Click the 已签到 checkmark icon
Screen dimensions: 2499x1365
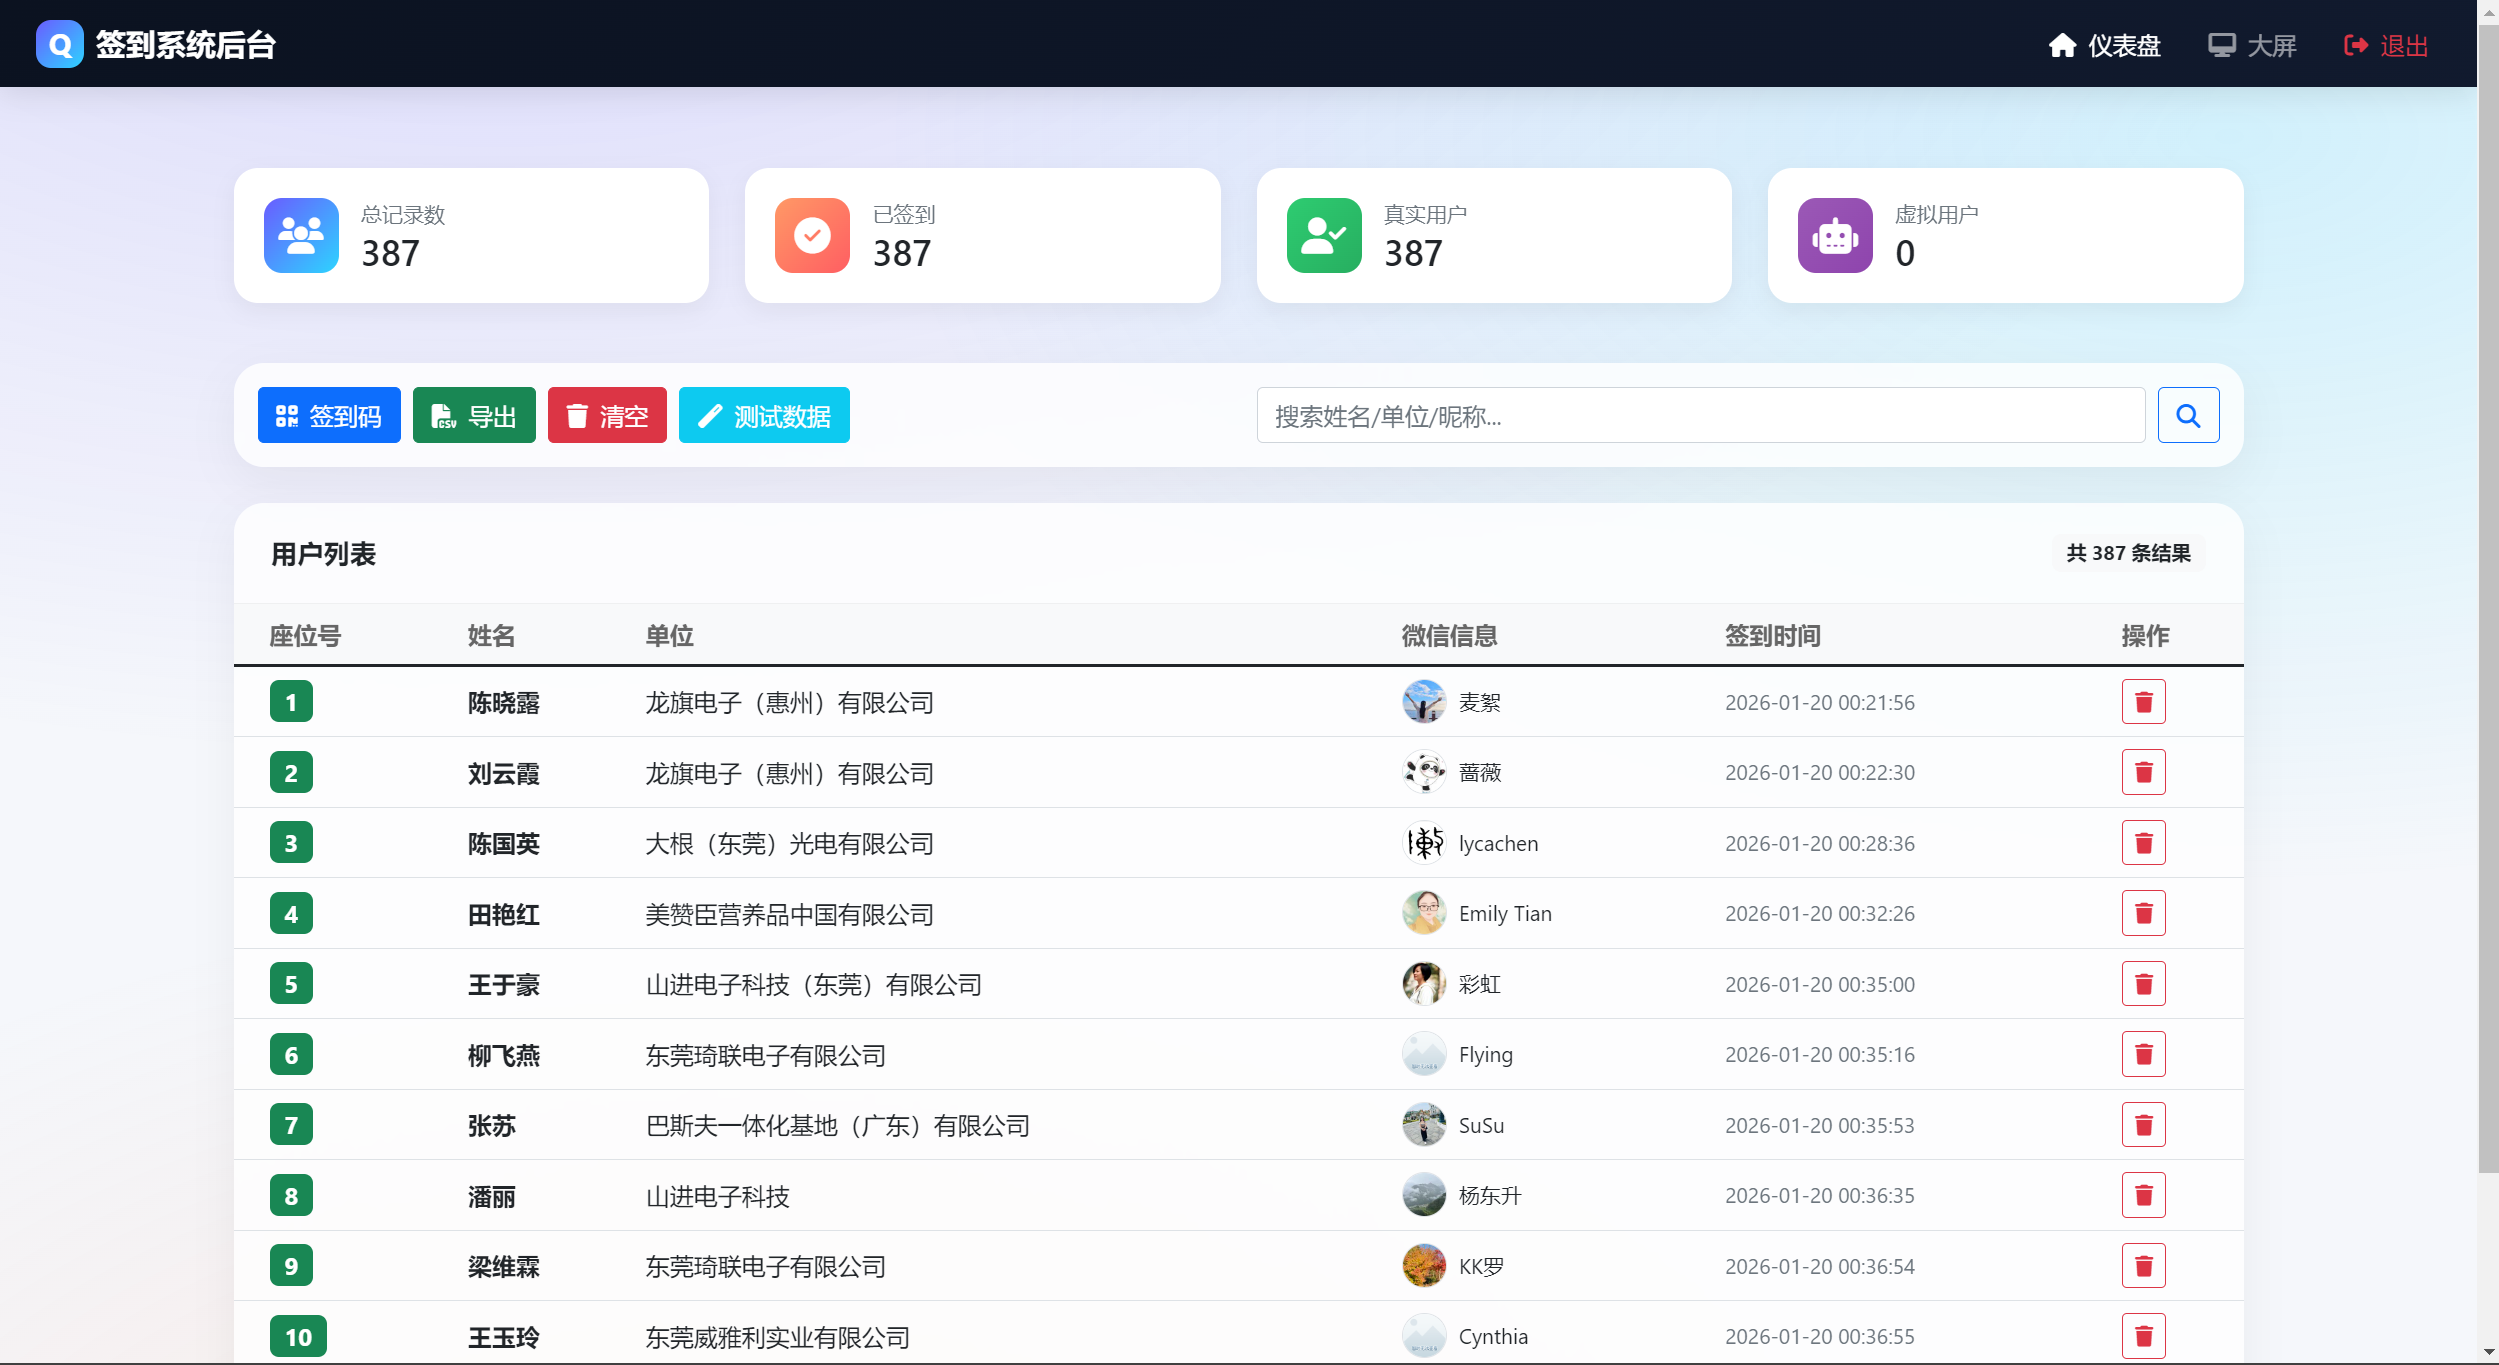pos(812,235)
